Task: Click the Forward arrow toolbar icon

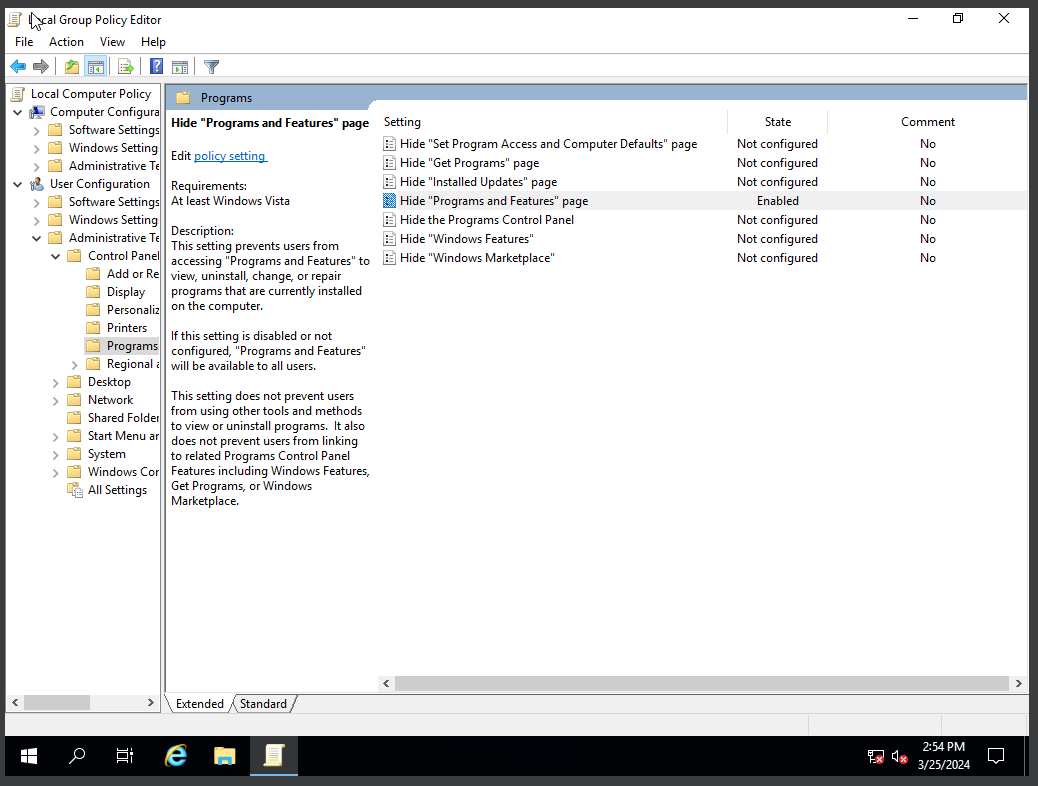Action: [x=41, y=66]
